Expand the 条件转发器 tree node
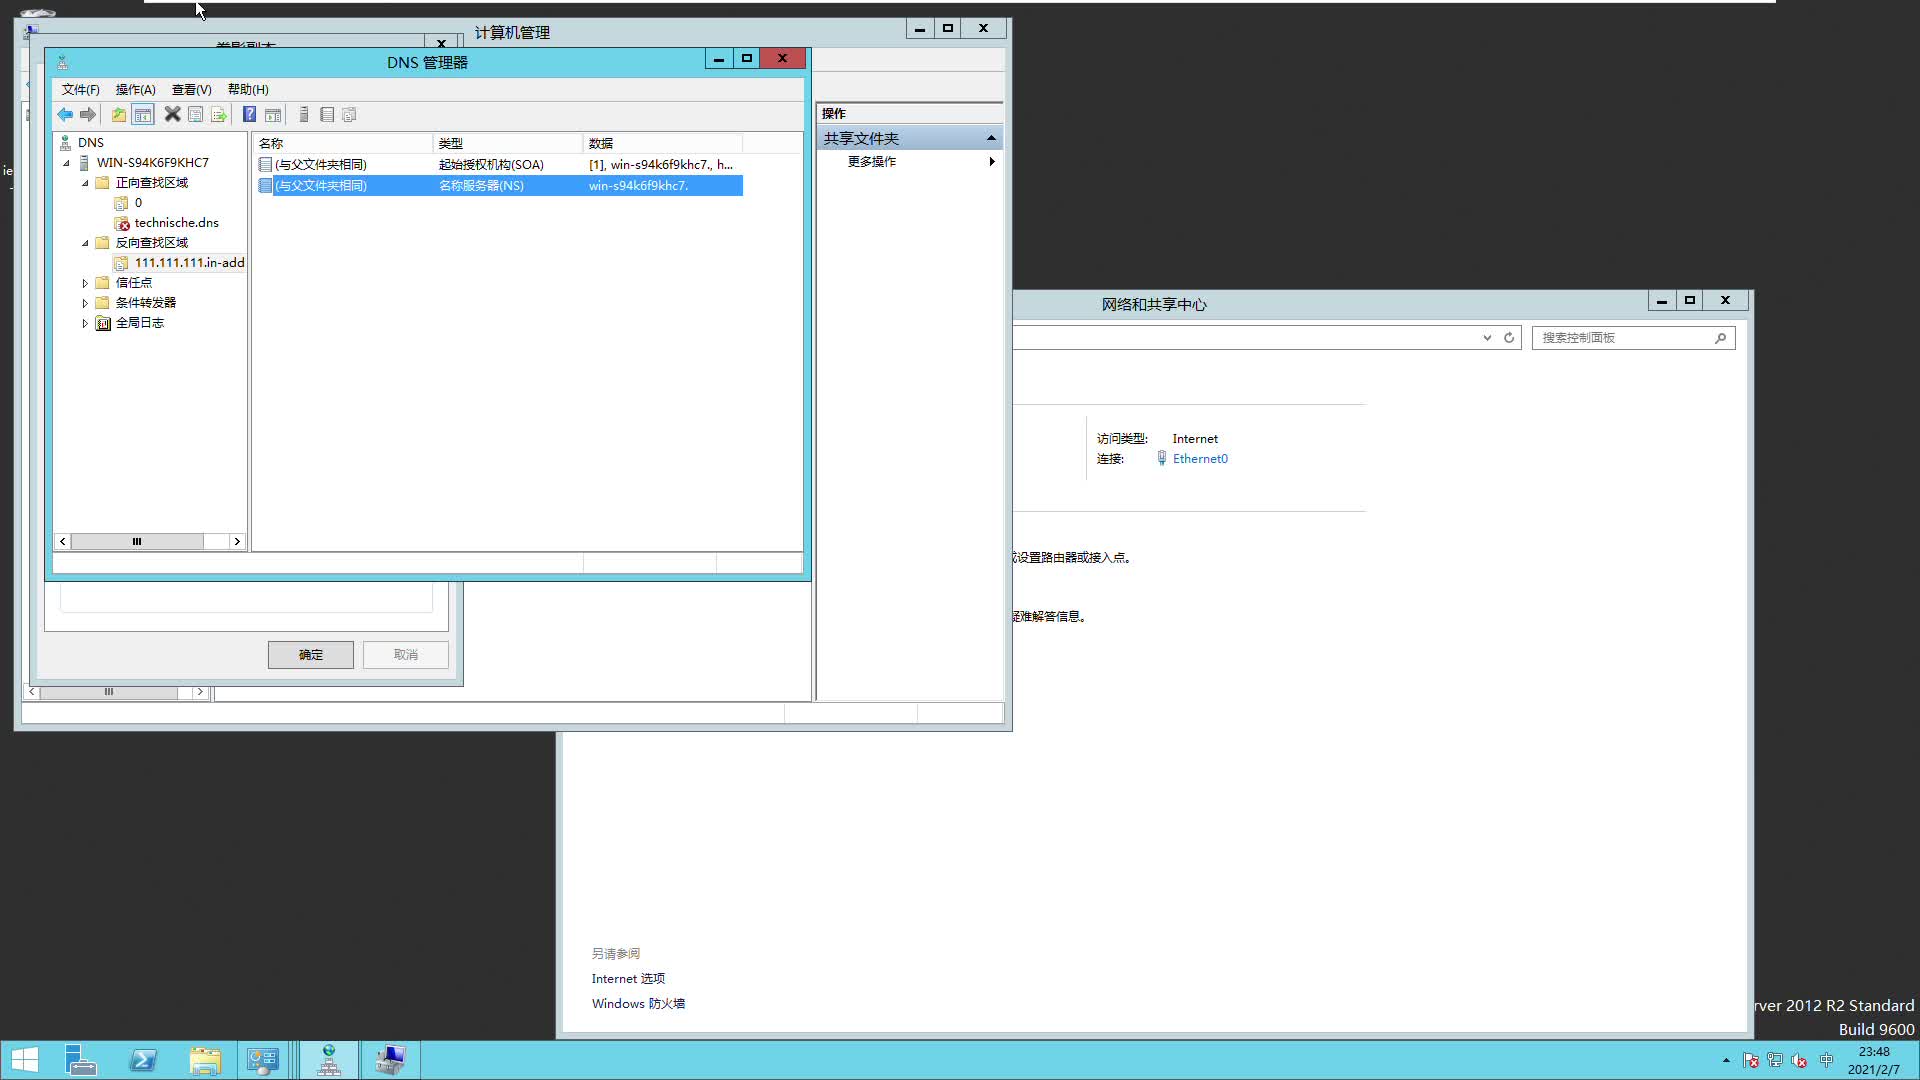 click(x=85, y=302)
